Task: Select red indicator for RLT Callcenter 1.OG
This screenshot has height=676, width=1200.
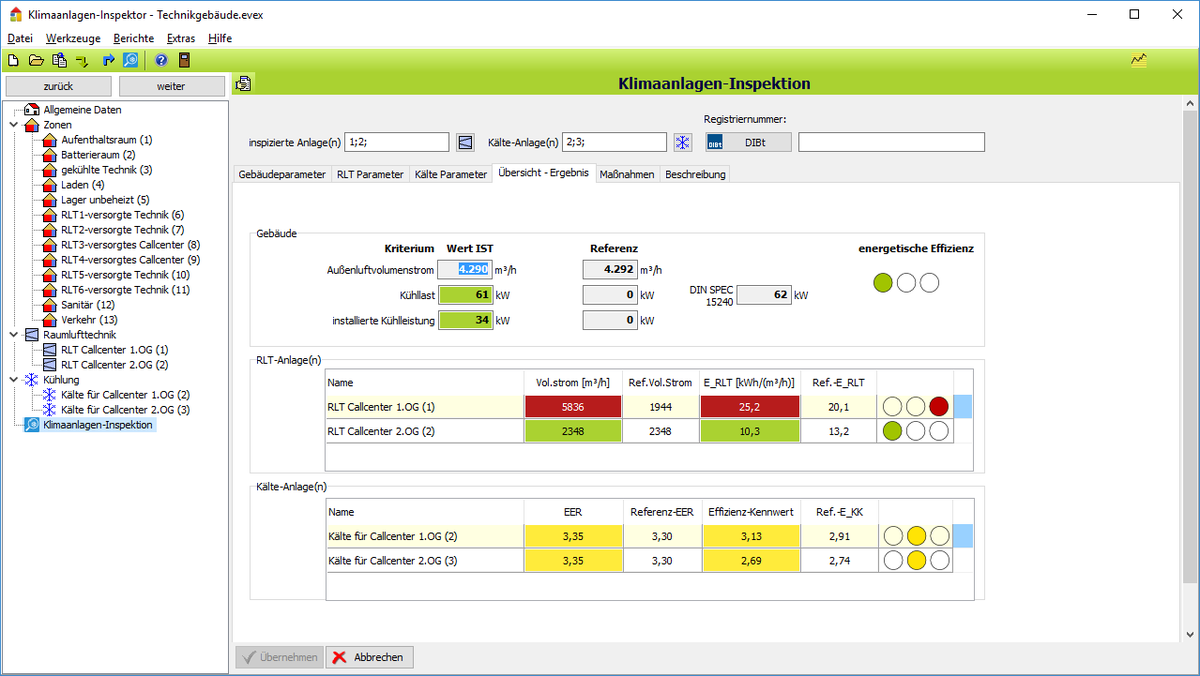Action: pos(938,407)
